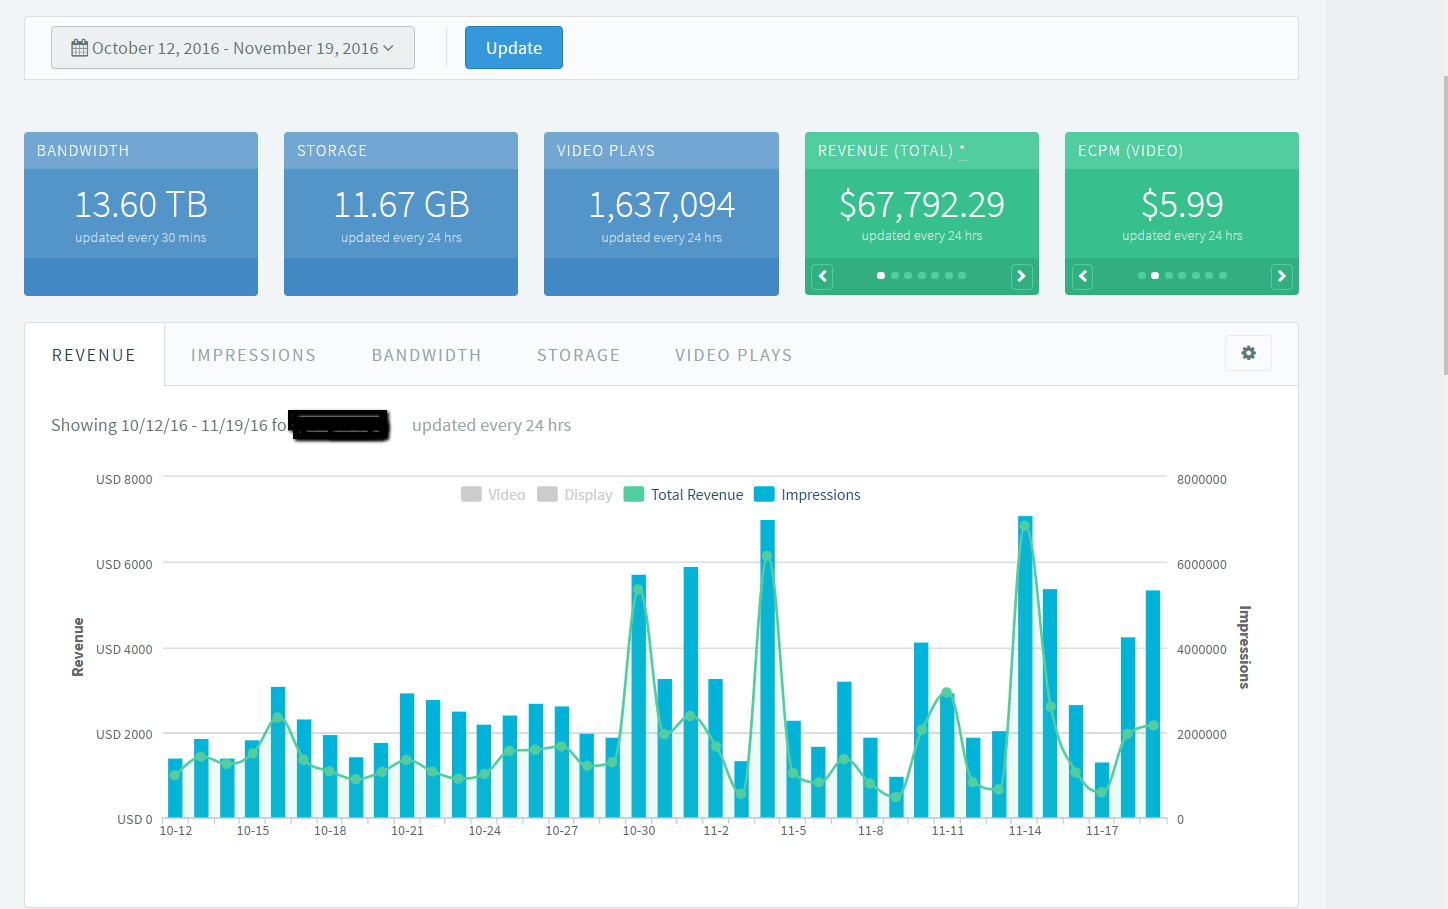
Task: Click the Video Plays 1,637,094 card
Action: (x=661, y=214)
